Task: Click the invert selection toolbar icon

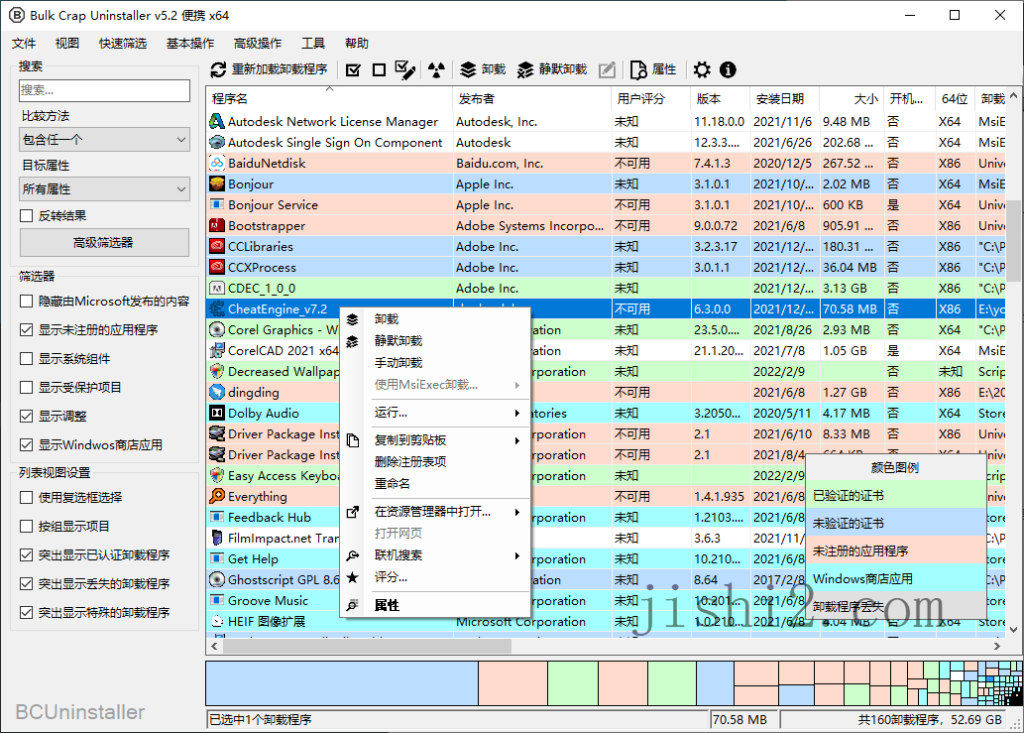Action: [x=406, y=69]
